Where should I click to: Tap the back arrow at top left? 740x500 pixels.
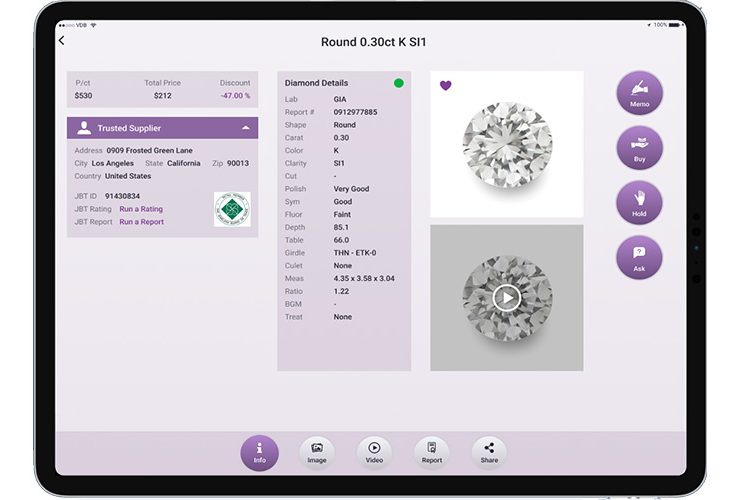tap(62, 41)
